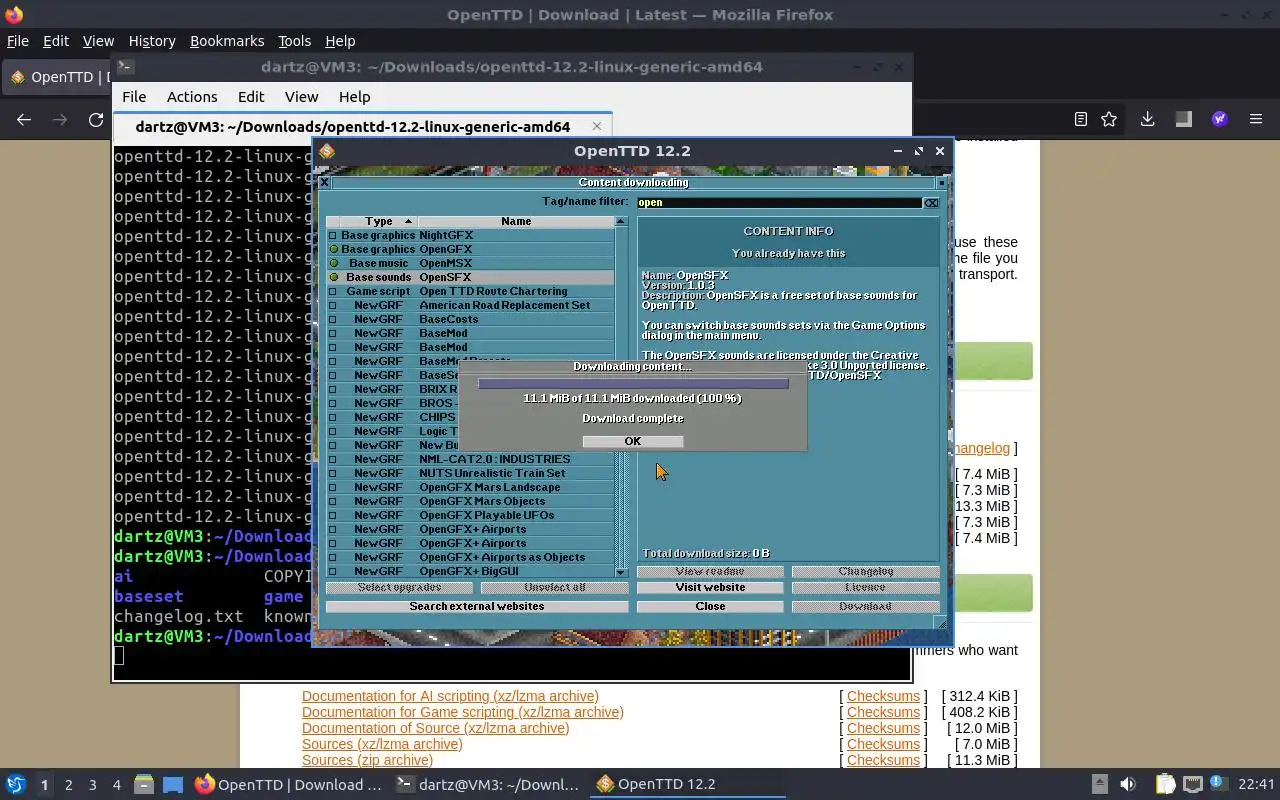Click content list scrollbar down arrow
The height and width of the screenshot is (800, 1280).
621,572
